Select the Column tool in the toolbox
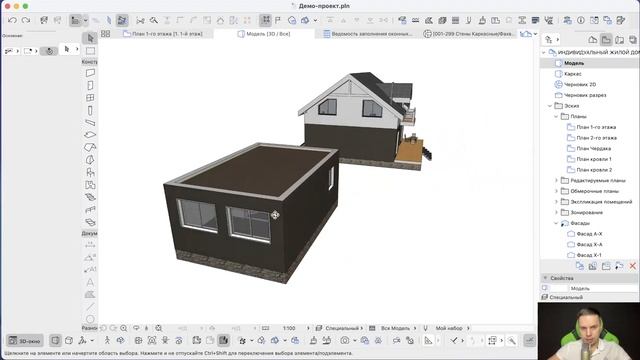640x360 pixels. [x=90, y=110]
